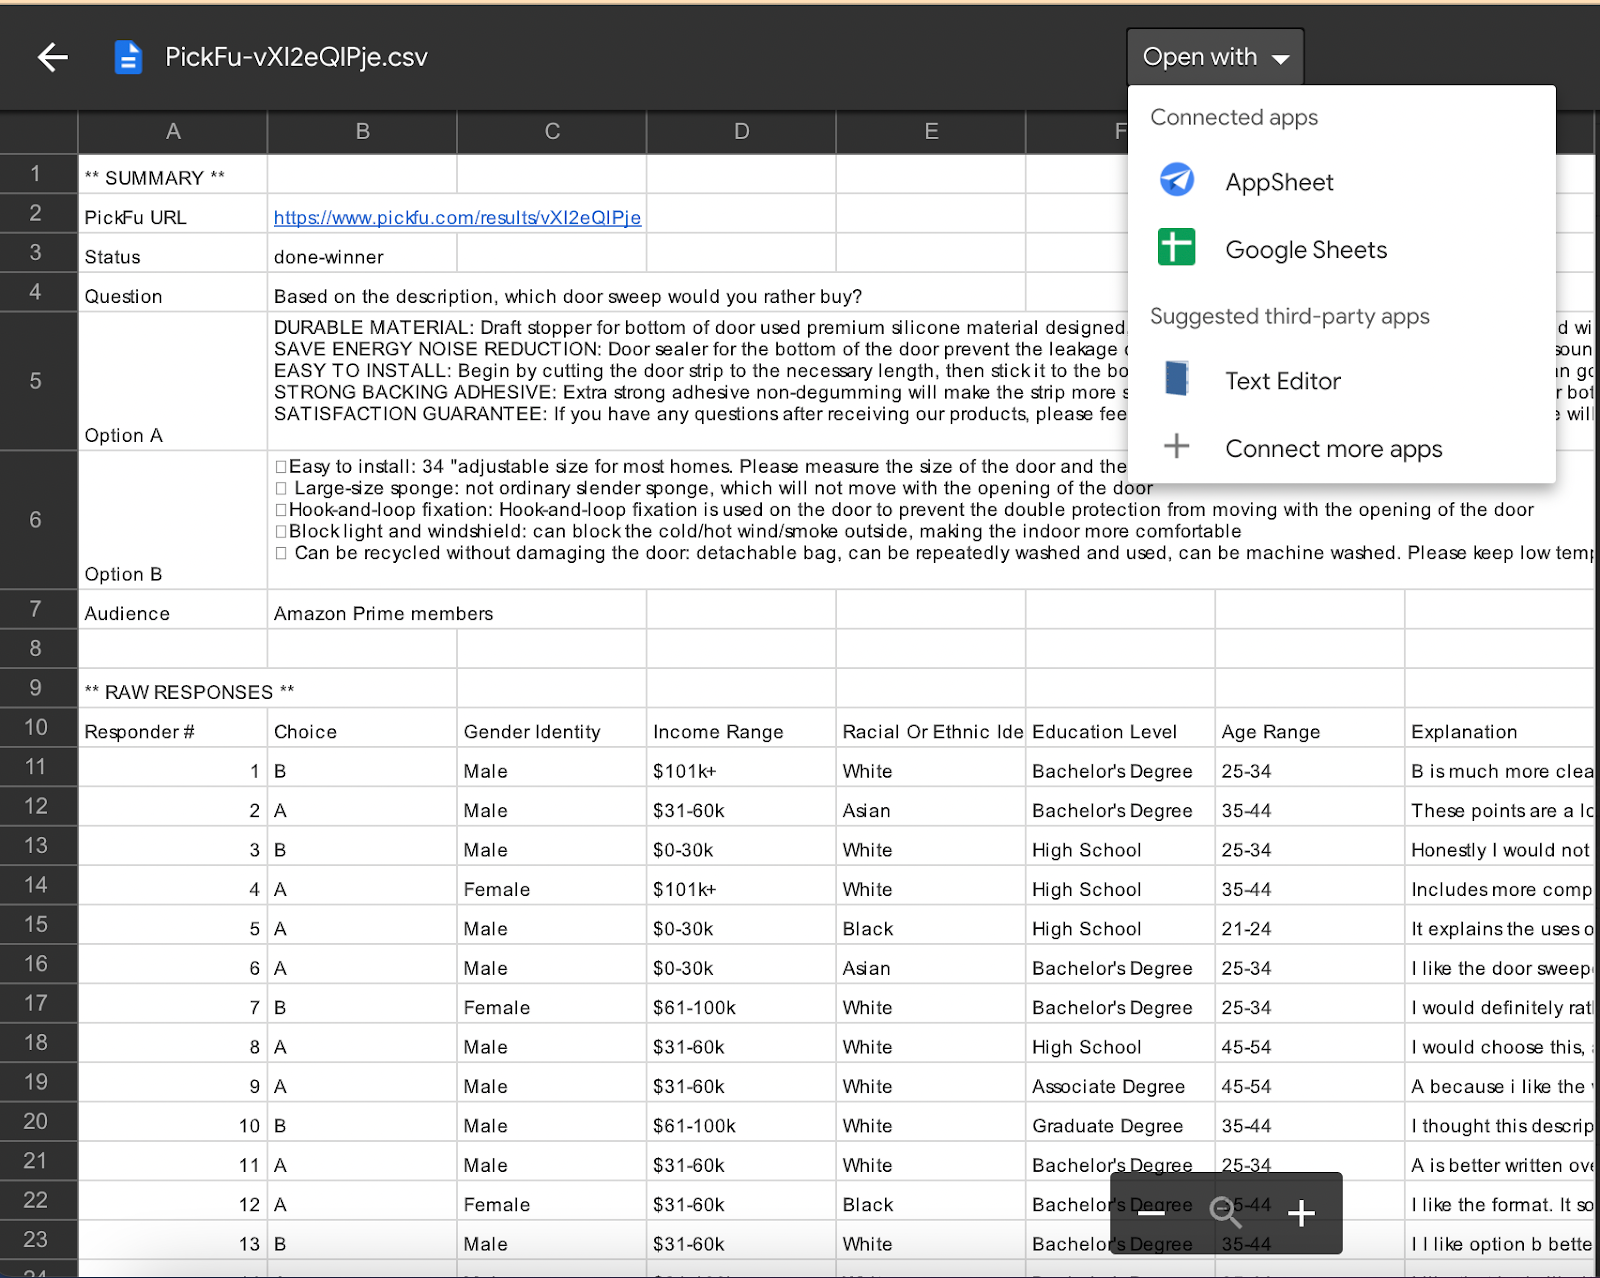
Task: Select column B header
Action: coord(362,132)
